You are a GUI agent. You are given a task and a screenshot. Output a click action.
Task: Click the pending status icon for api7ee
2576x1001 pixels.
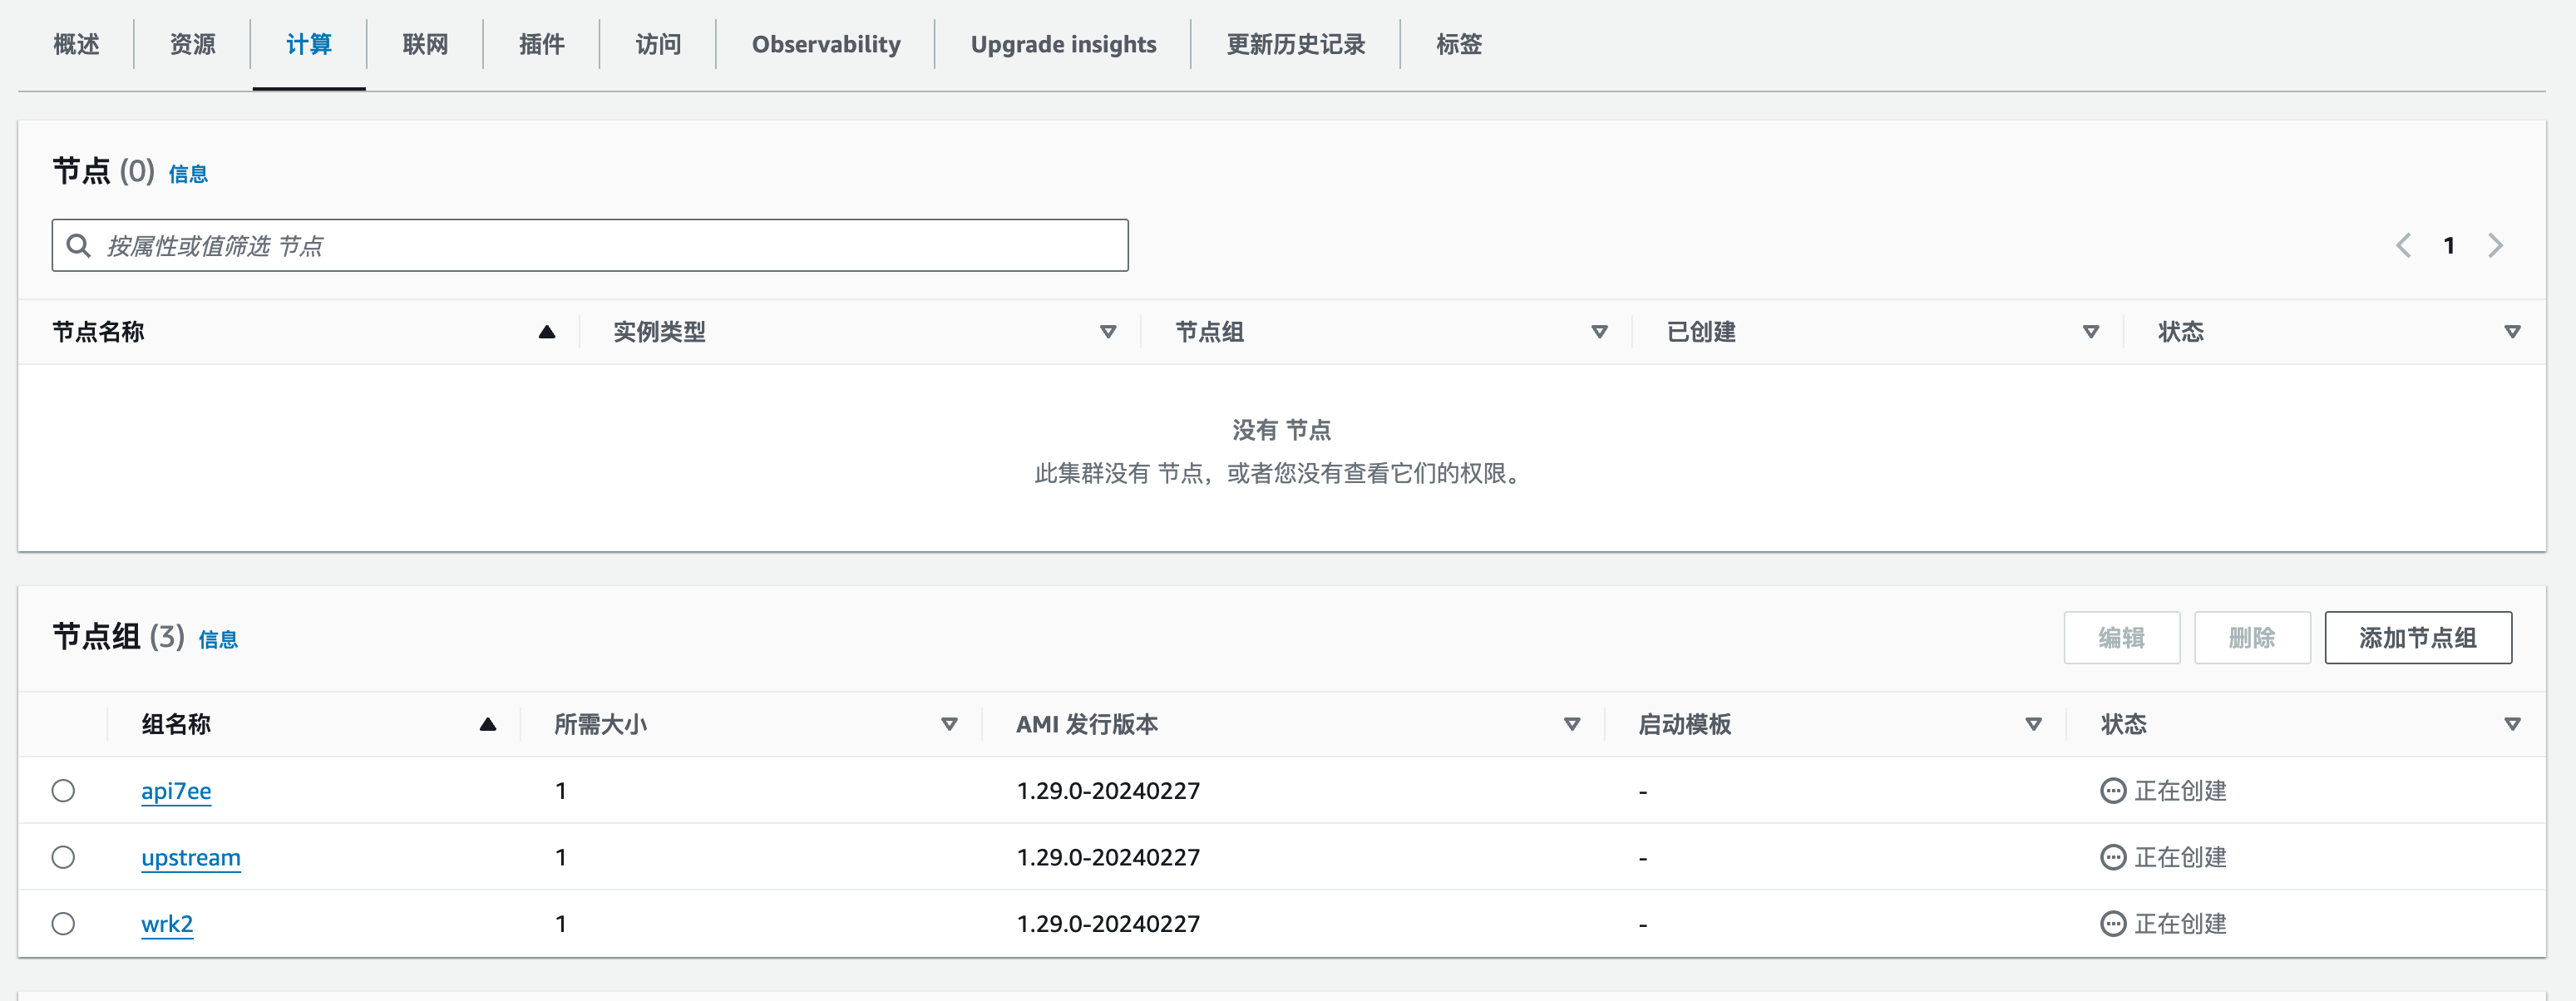pos(2113,791)
